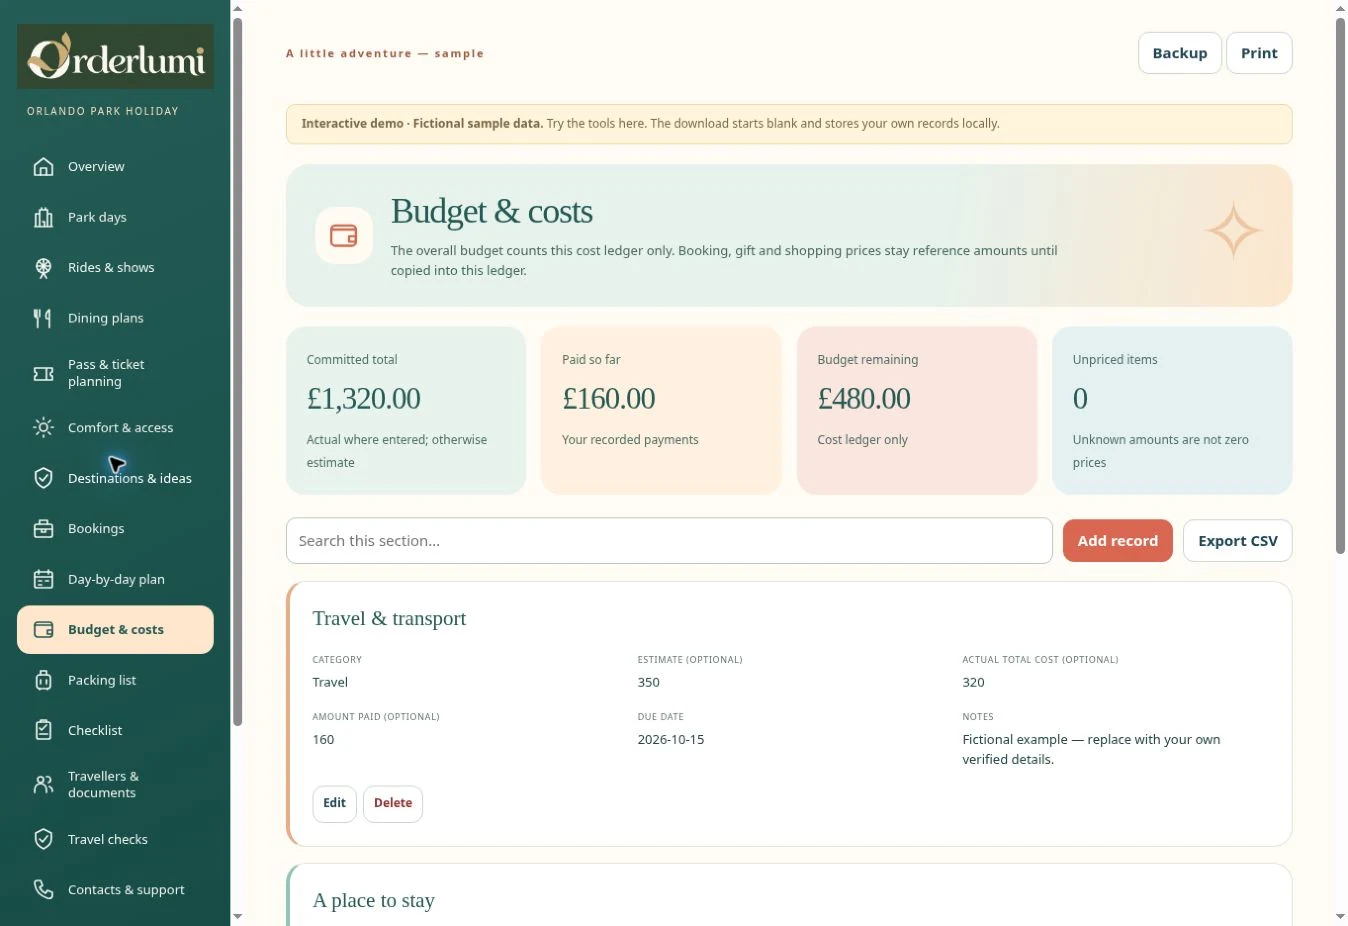
Task: Open Rides & shows section
Action: point(115,268)
